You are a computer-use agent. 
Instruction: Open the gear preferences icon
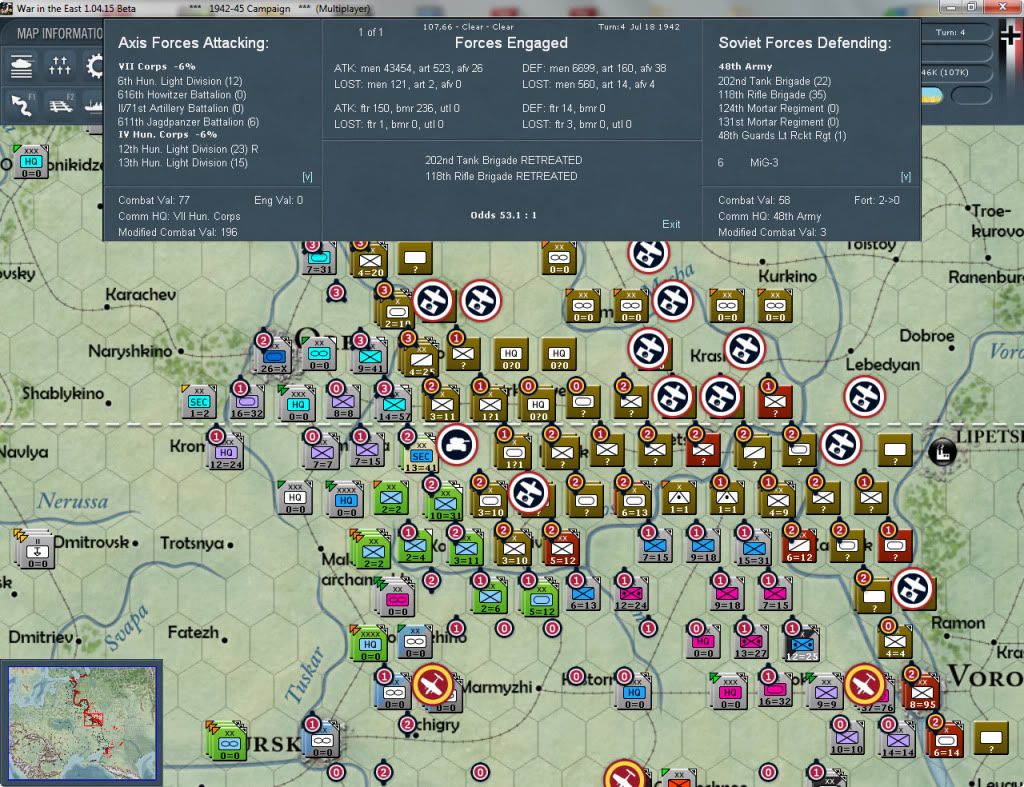pos(94,66)
